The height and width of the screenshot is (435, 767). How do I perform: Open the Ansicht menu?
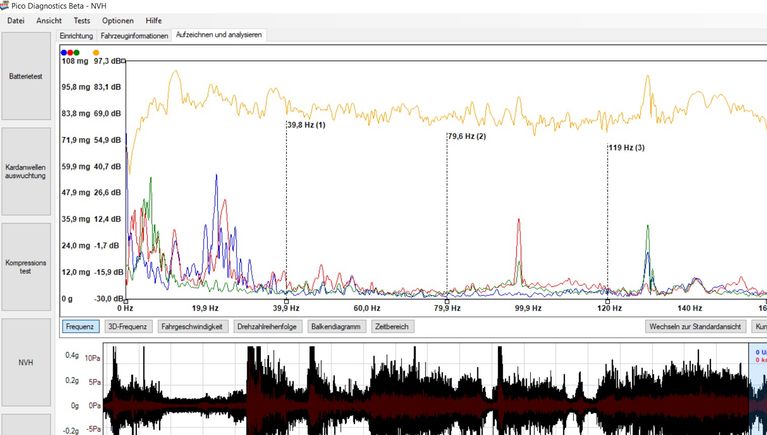(49, 21)
